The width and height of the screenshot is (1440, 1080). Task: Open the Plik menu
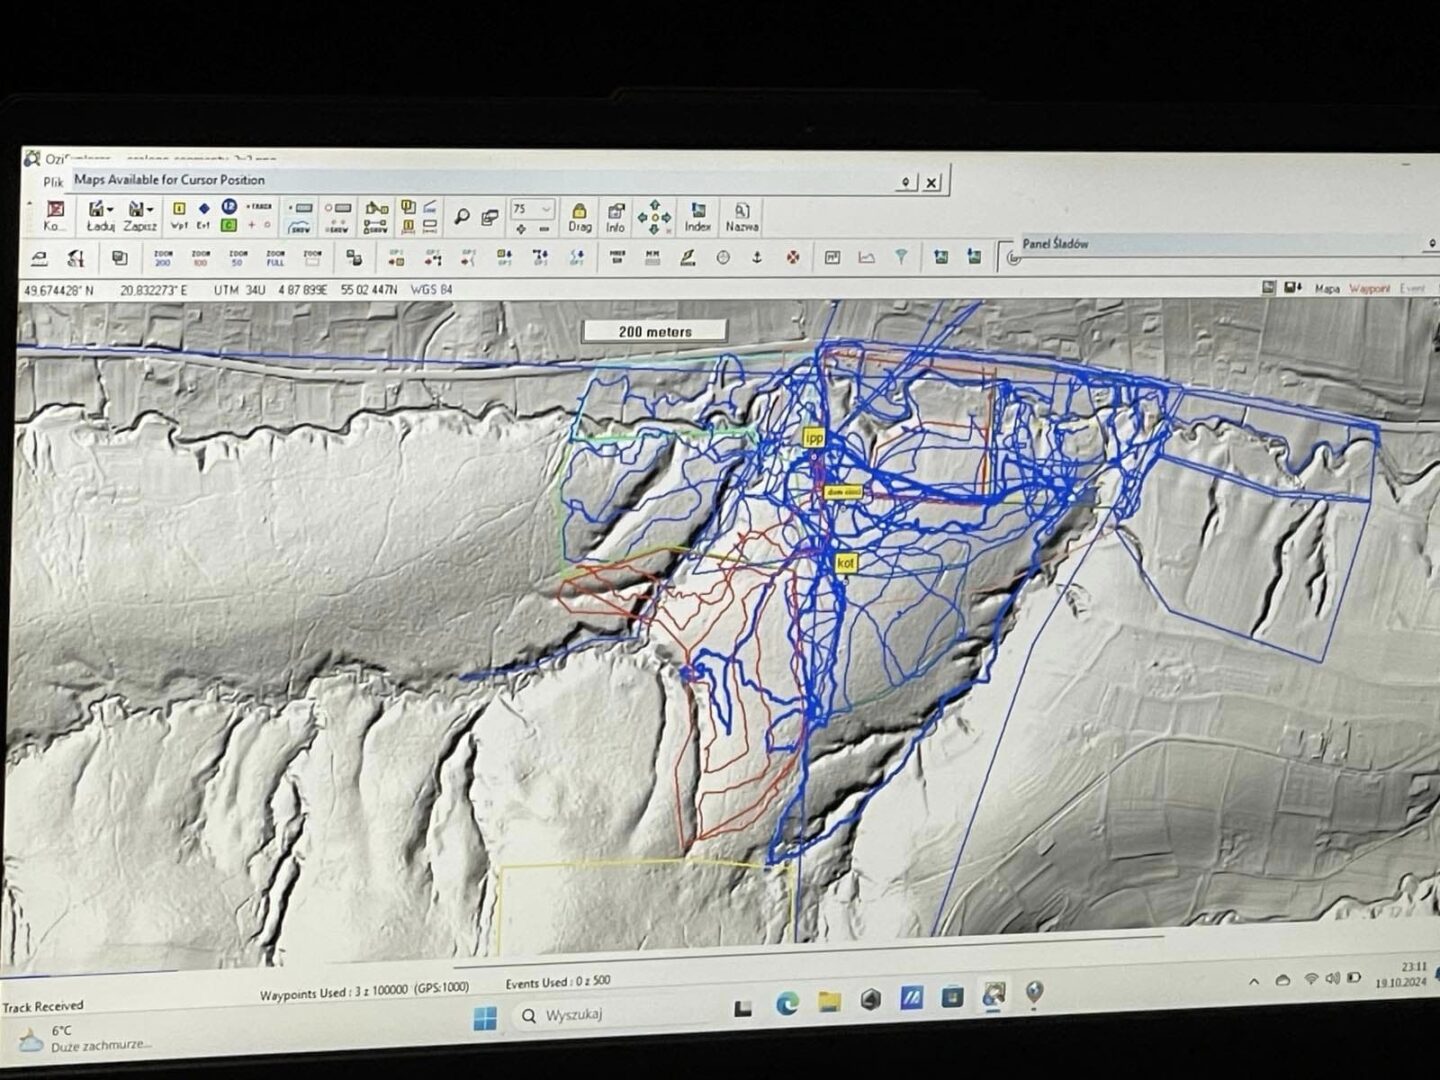[53, 182]
